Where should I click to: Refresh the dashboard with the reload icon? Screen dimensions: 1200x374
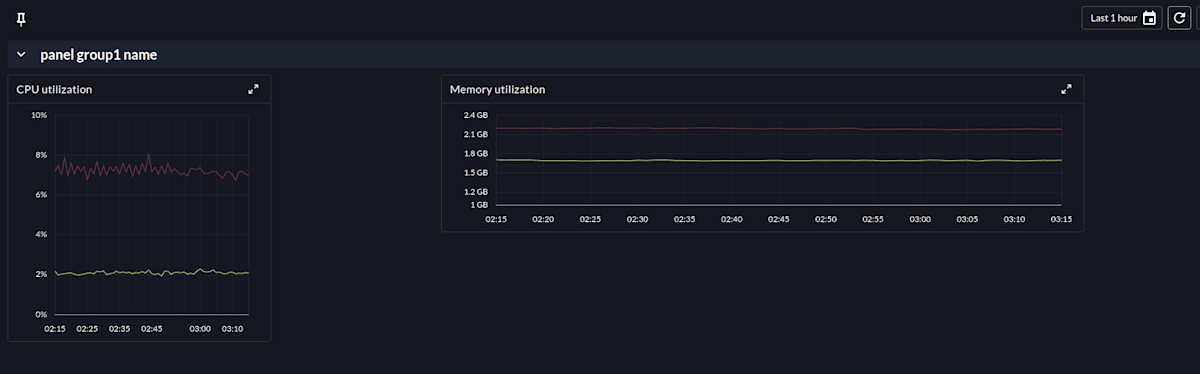(x=1179, y=18)
